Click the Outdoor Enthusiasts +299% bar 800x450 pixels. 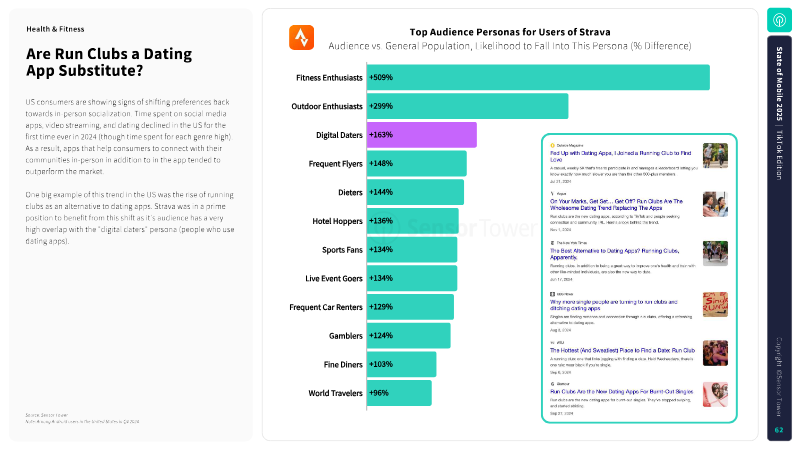click(467, 106)
